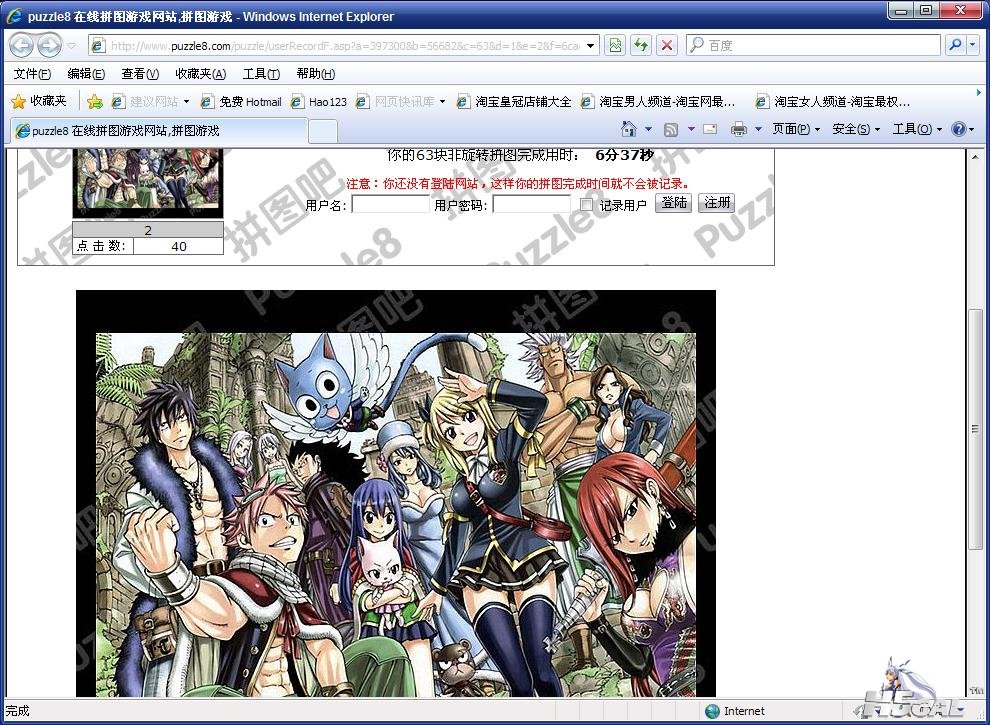Viewport: 990px width, 725px height.
Task: Open the 建议网站 favorites link
Action: [x=145, y=101]
